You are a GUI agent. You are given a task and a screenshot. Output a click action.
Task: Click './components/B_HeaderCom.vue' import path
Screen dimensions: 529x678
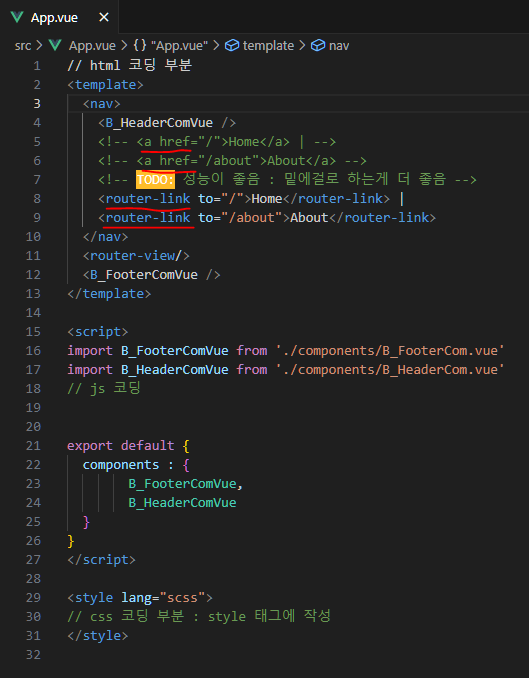[390, 370]
